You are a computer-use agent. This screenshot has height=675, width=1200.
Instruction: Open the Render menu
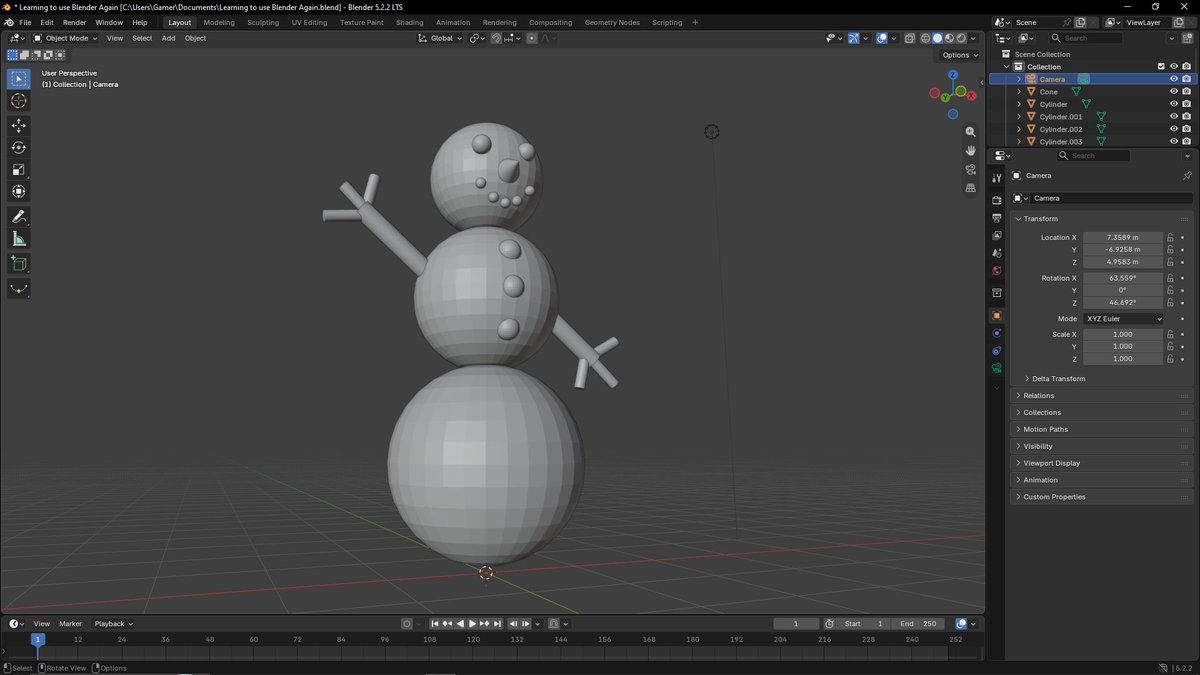coord(74,22)
